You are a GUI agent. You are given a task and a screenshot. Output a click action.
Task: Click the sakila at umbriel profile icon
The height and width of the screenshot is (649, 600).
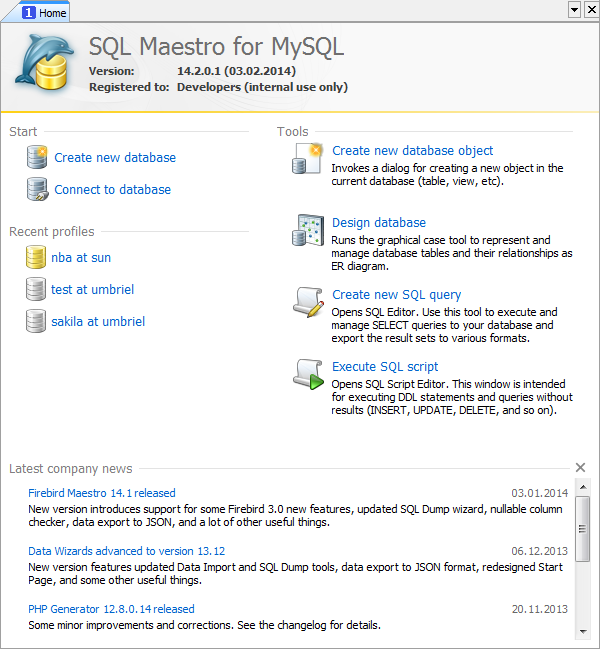coord(35,322)
